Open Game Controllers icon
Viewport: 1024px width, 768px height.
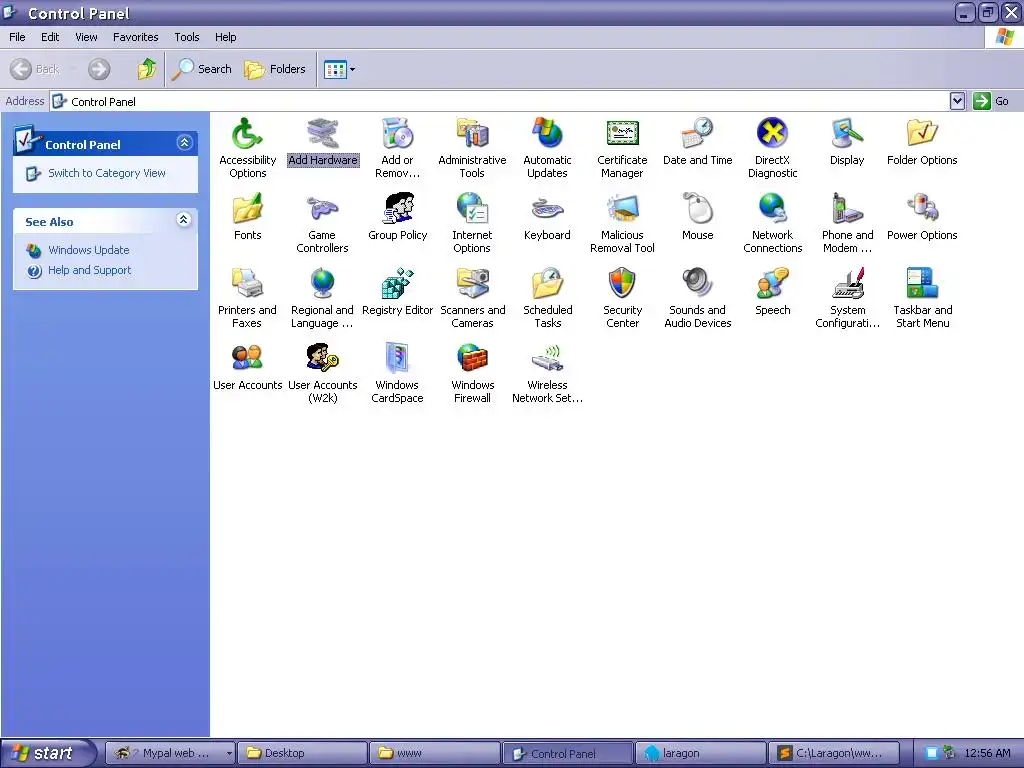(x=323, y=209)
